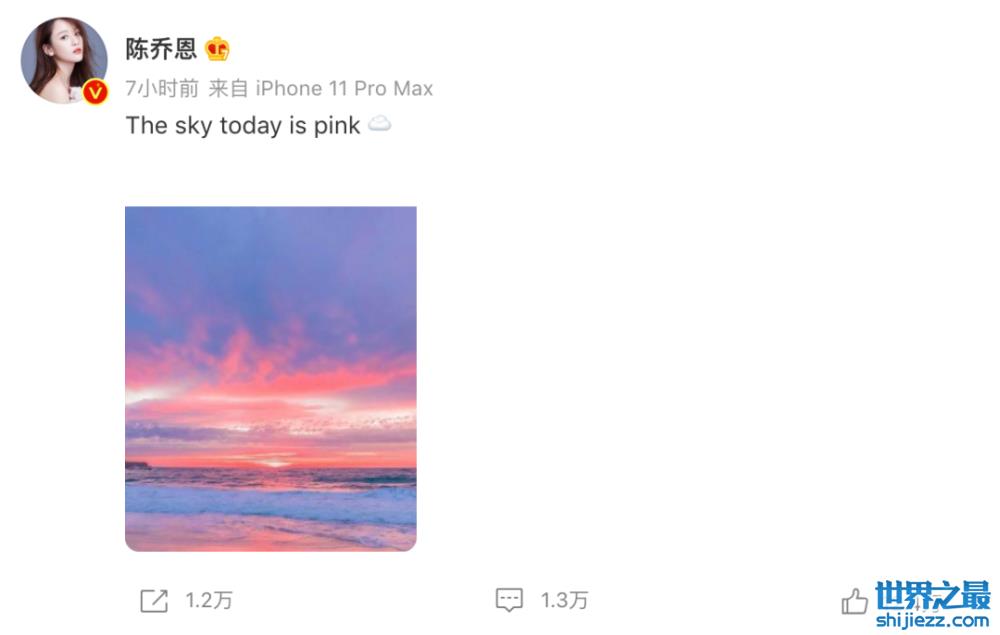Visit the 陈乔恩 username link
The image size is (1000, 635).
161,49
